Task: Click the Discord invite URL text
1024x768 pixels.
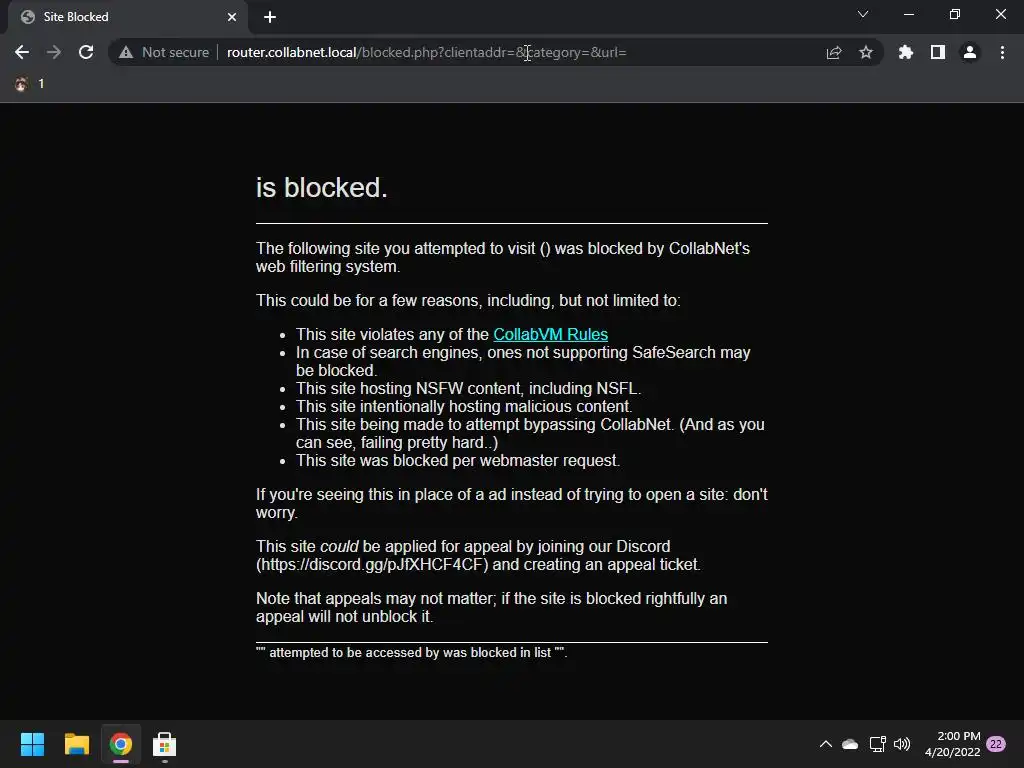Action: click(x=372, y=564)
